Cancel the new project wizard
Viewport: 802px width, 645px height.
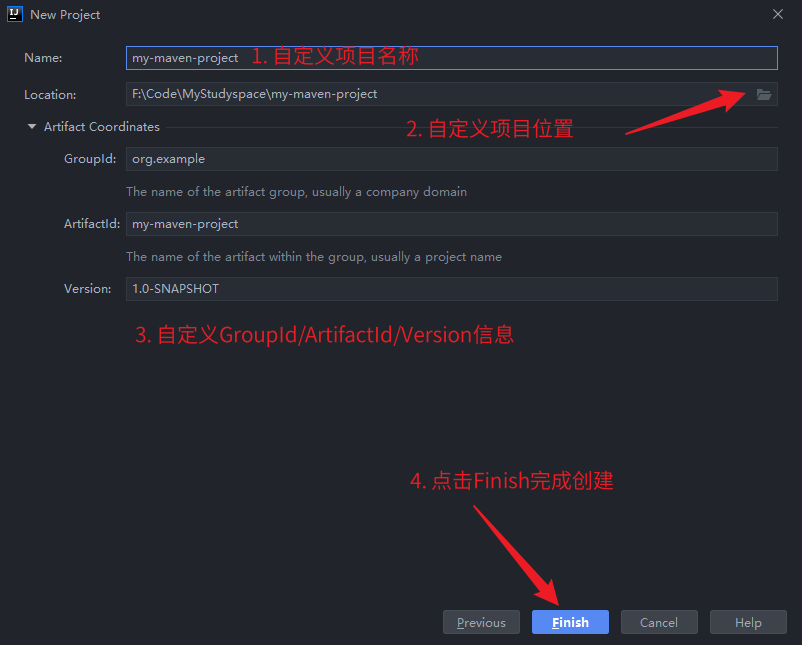click(659, 622)
